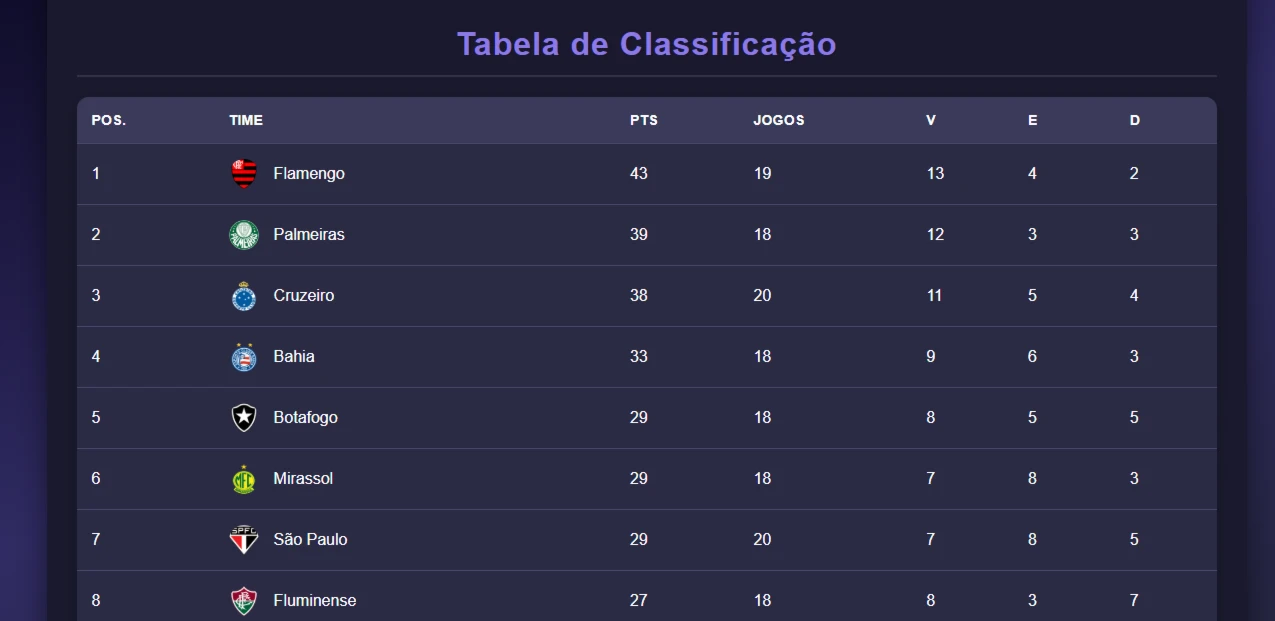This screenshot has height=621, width=1275.
Task: Click the Botafogo star crest
Action: [x=244, y=418]
